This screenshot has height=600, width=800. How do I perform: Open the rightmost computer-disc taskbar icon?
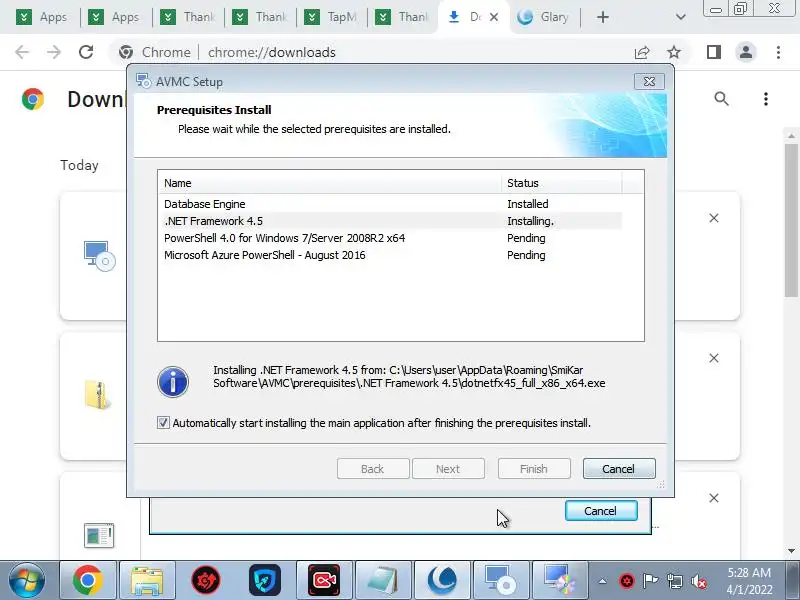560,580
